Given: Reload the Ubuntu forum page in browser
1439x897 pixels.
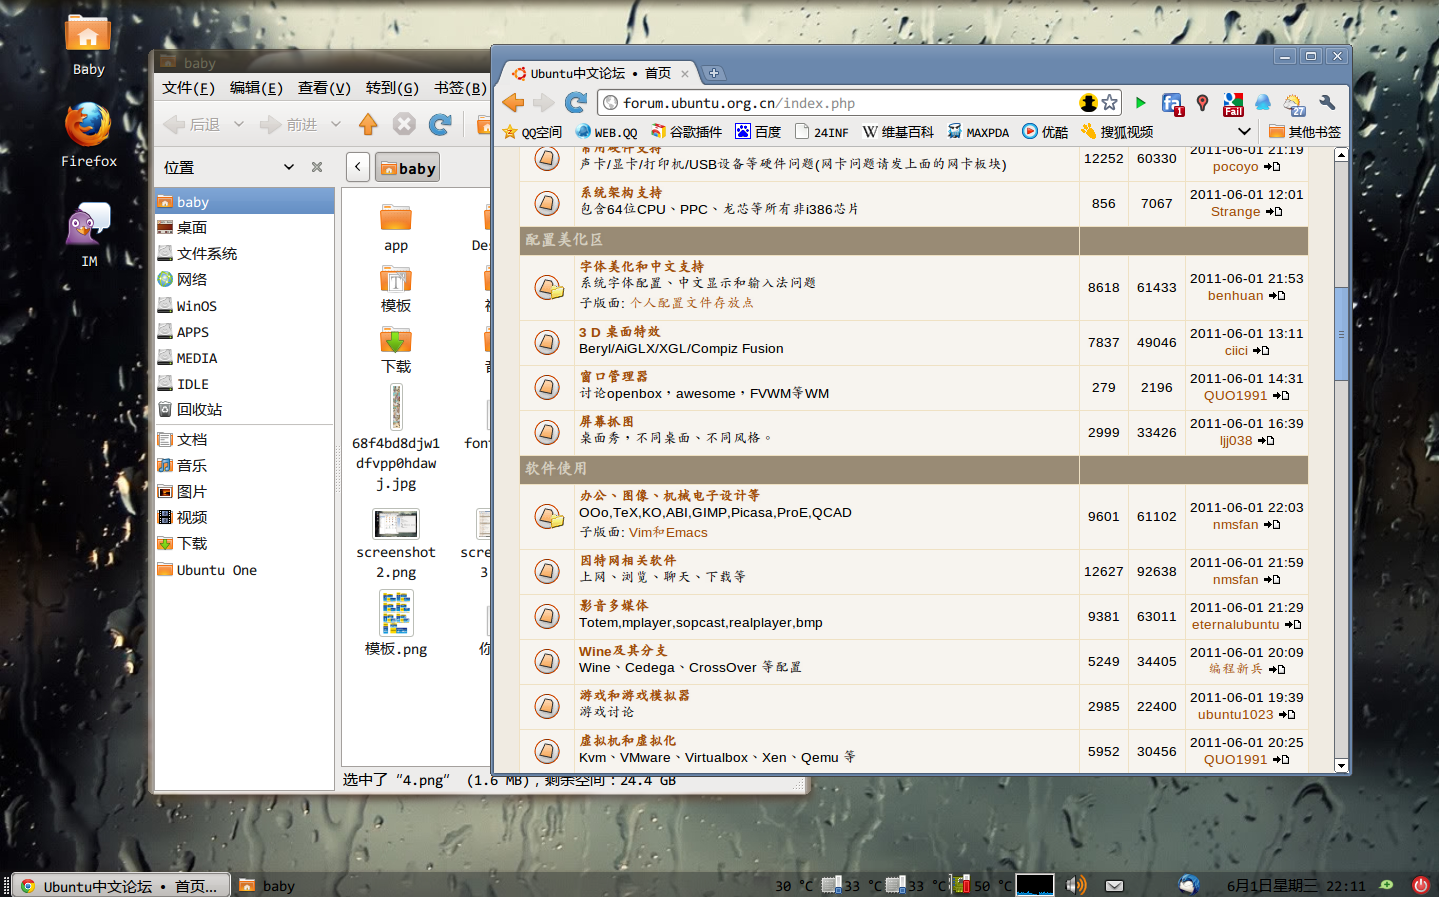Looking at the screenshot, I should [x=576, y=103].
